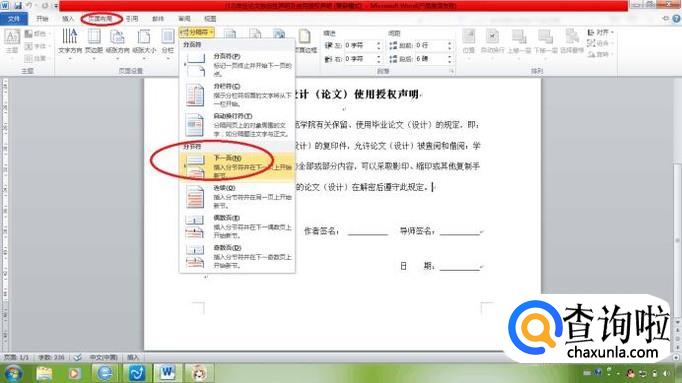Image resolution: width=682 pixels, height=383 pixels.
Task: Switch to the Insert (插入) ribbon tab
Action: (68, 19)
